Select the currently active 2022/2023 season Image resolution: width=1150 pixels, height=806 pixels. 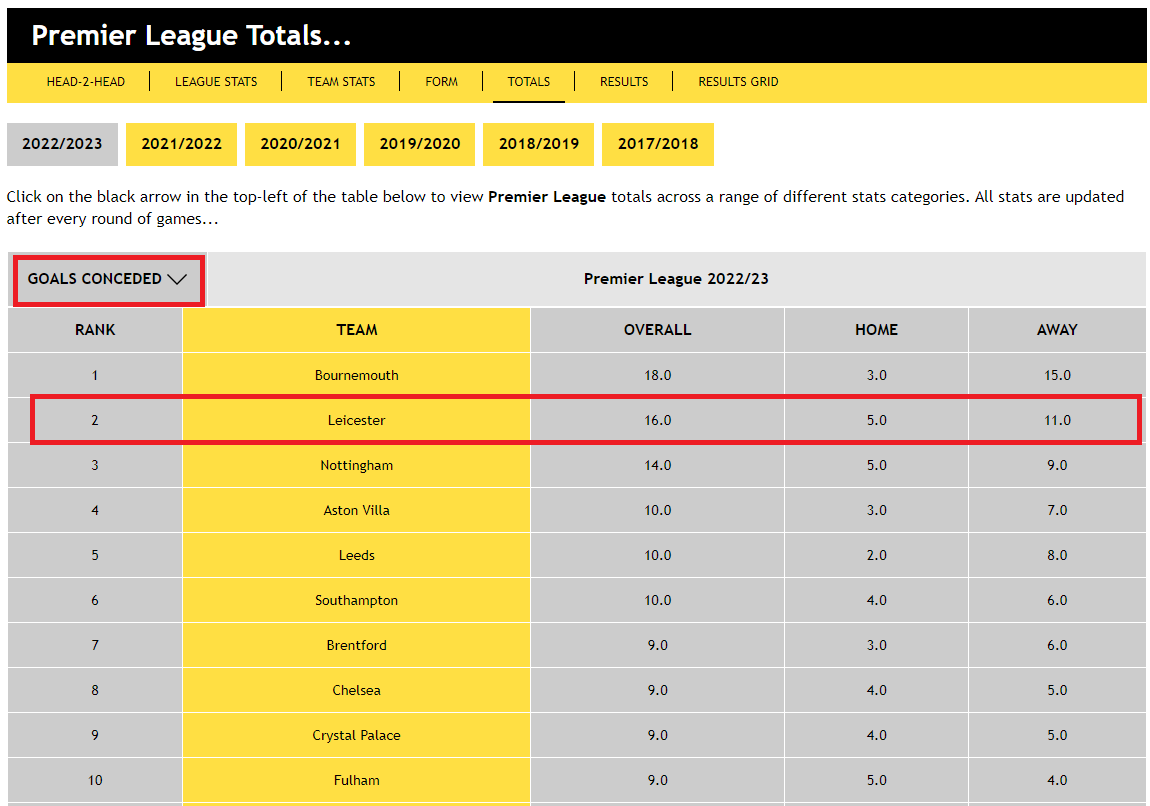tap(62, 144)
